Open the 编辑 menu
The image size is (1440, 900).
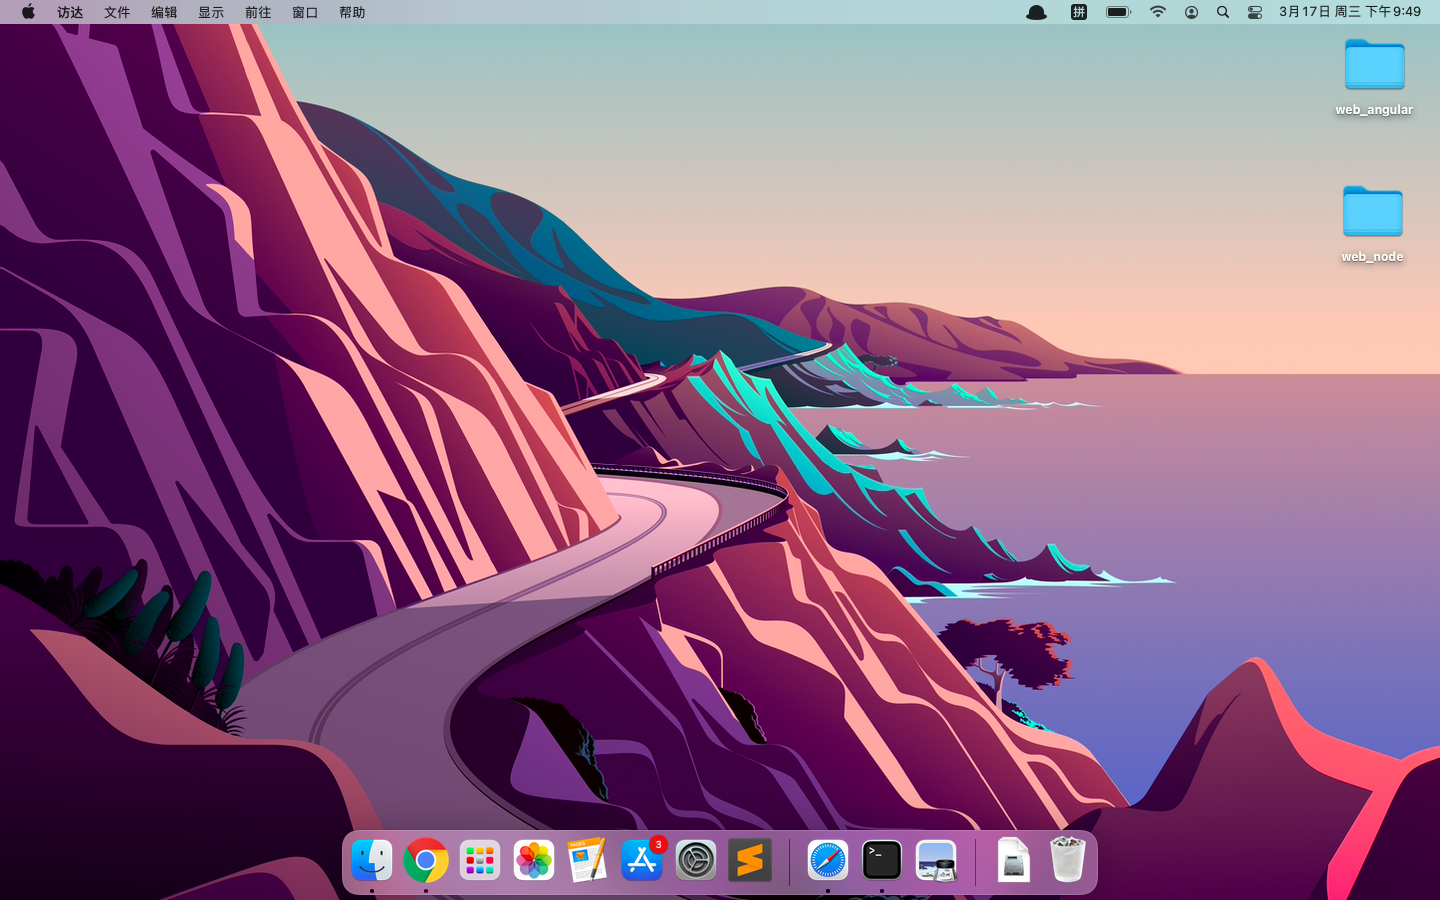pos(164,12)
